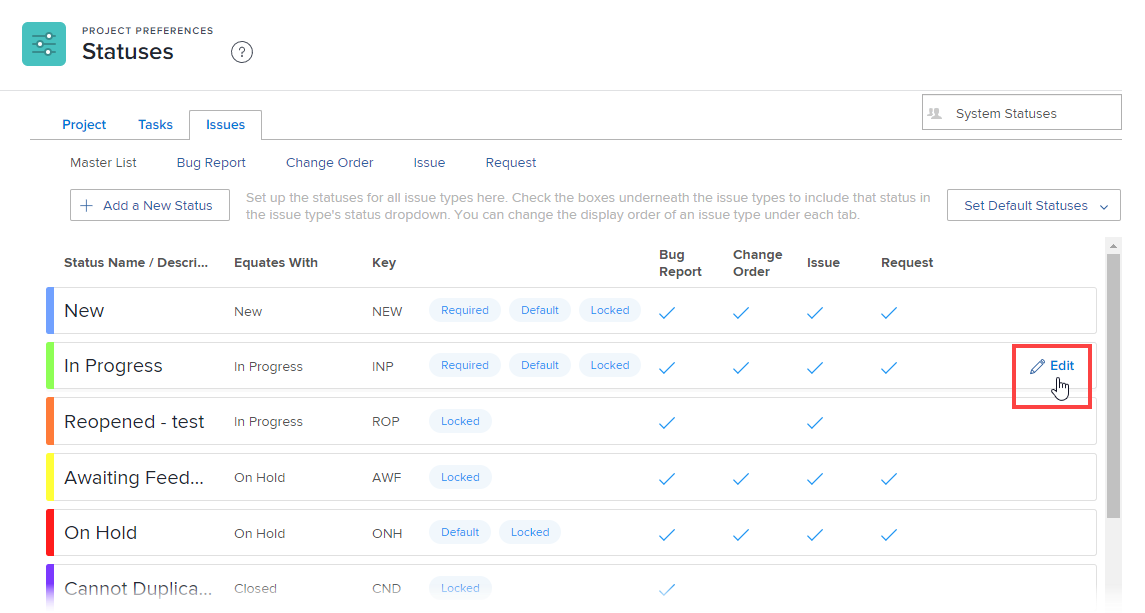The image size is (1145, 613).
Task: Open the Change Order sub-tab
Action: (329, 163)
